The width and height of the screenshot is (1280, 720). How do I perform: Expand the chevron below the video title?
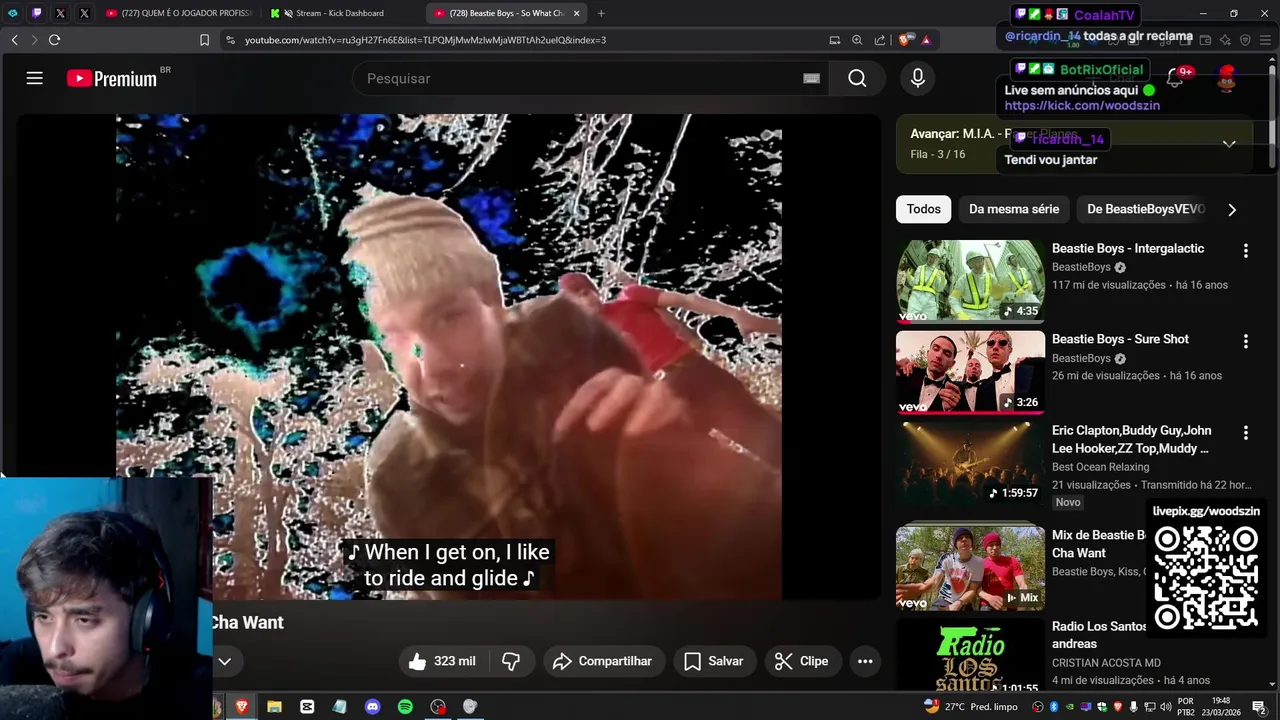pyautogui.click(x=225, y=661)
